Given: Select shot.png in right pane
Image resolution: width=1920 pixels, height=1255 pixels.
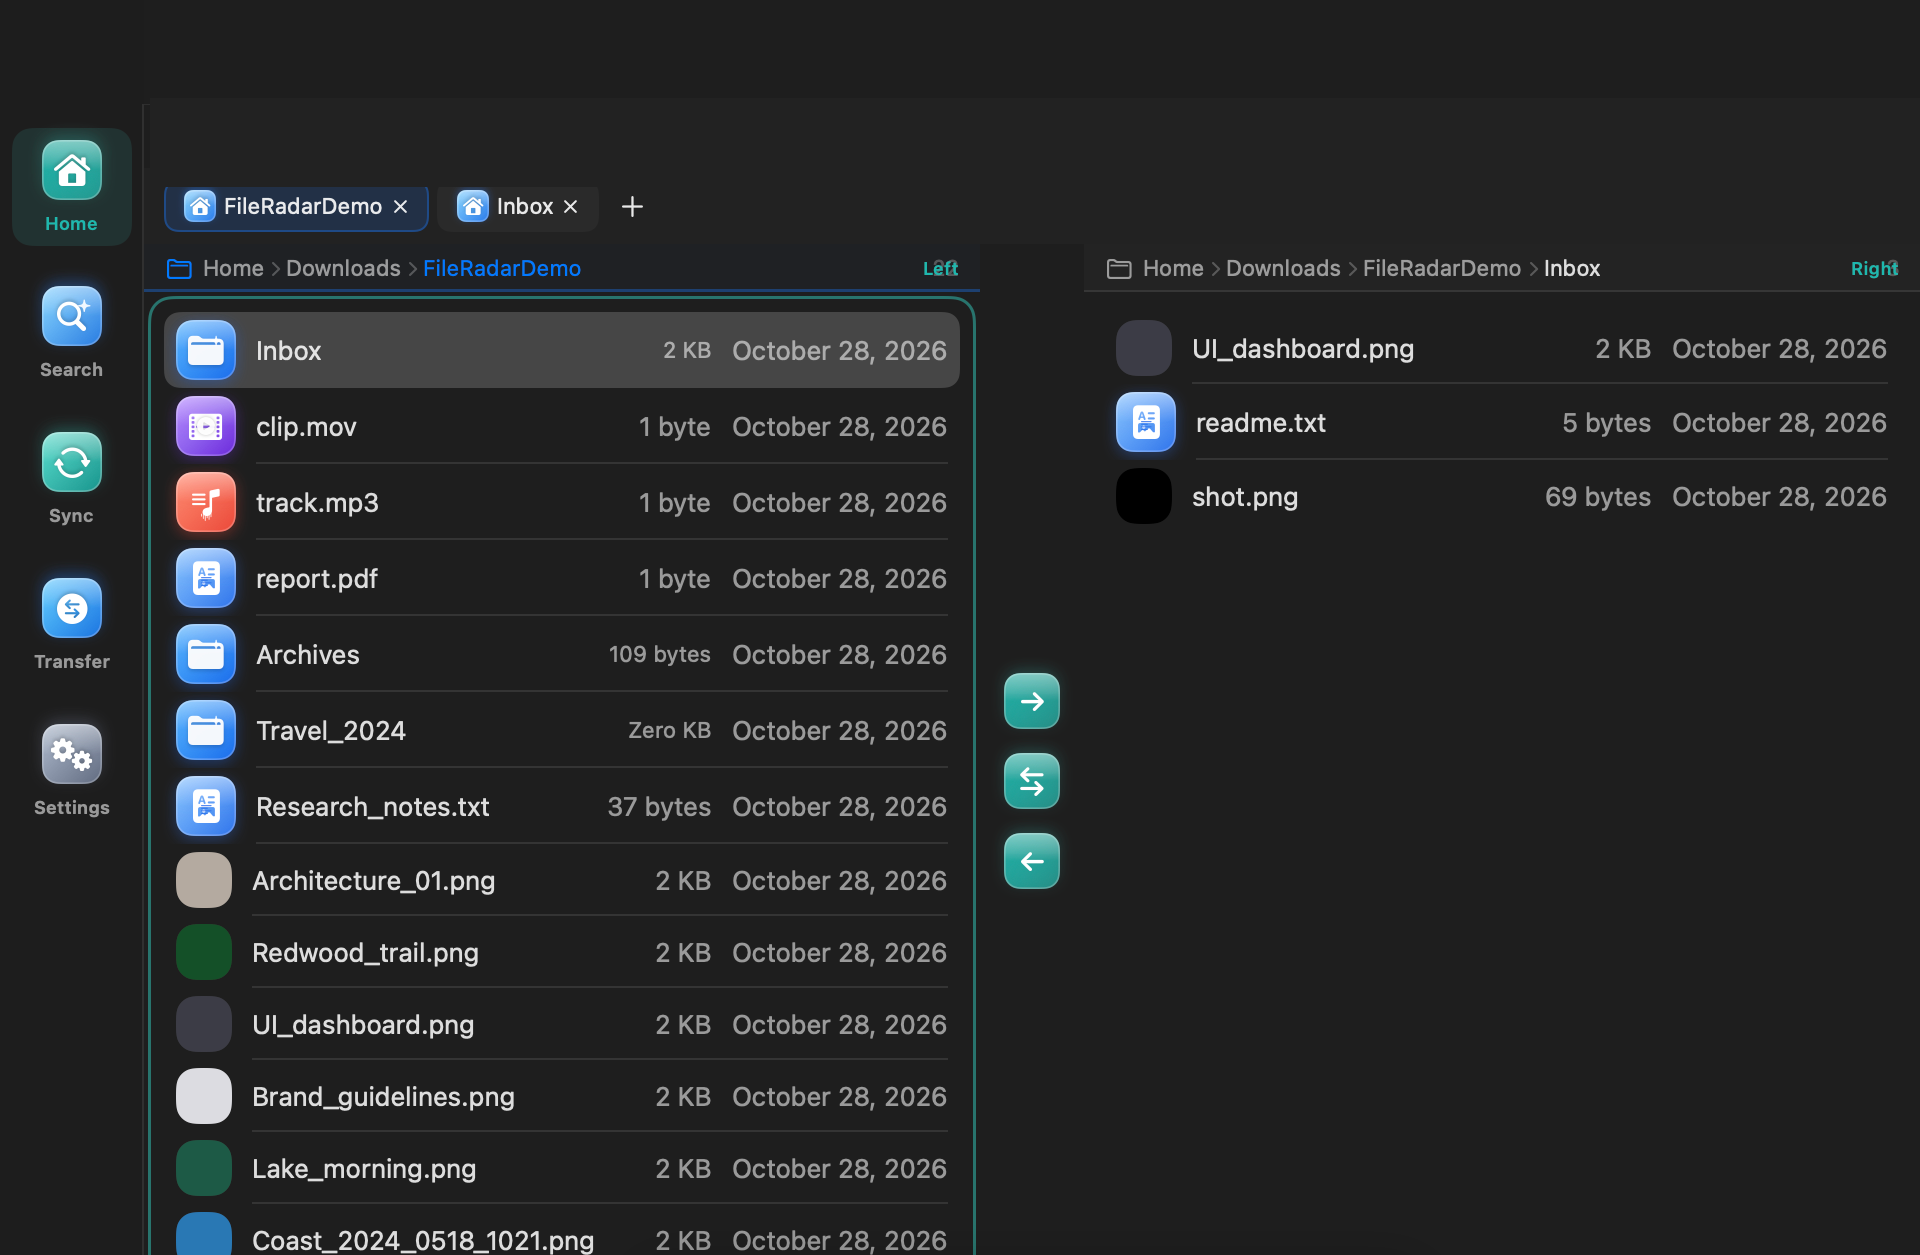Looking at the screenshot, I should [x=1502, y=496].
